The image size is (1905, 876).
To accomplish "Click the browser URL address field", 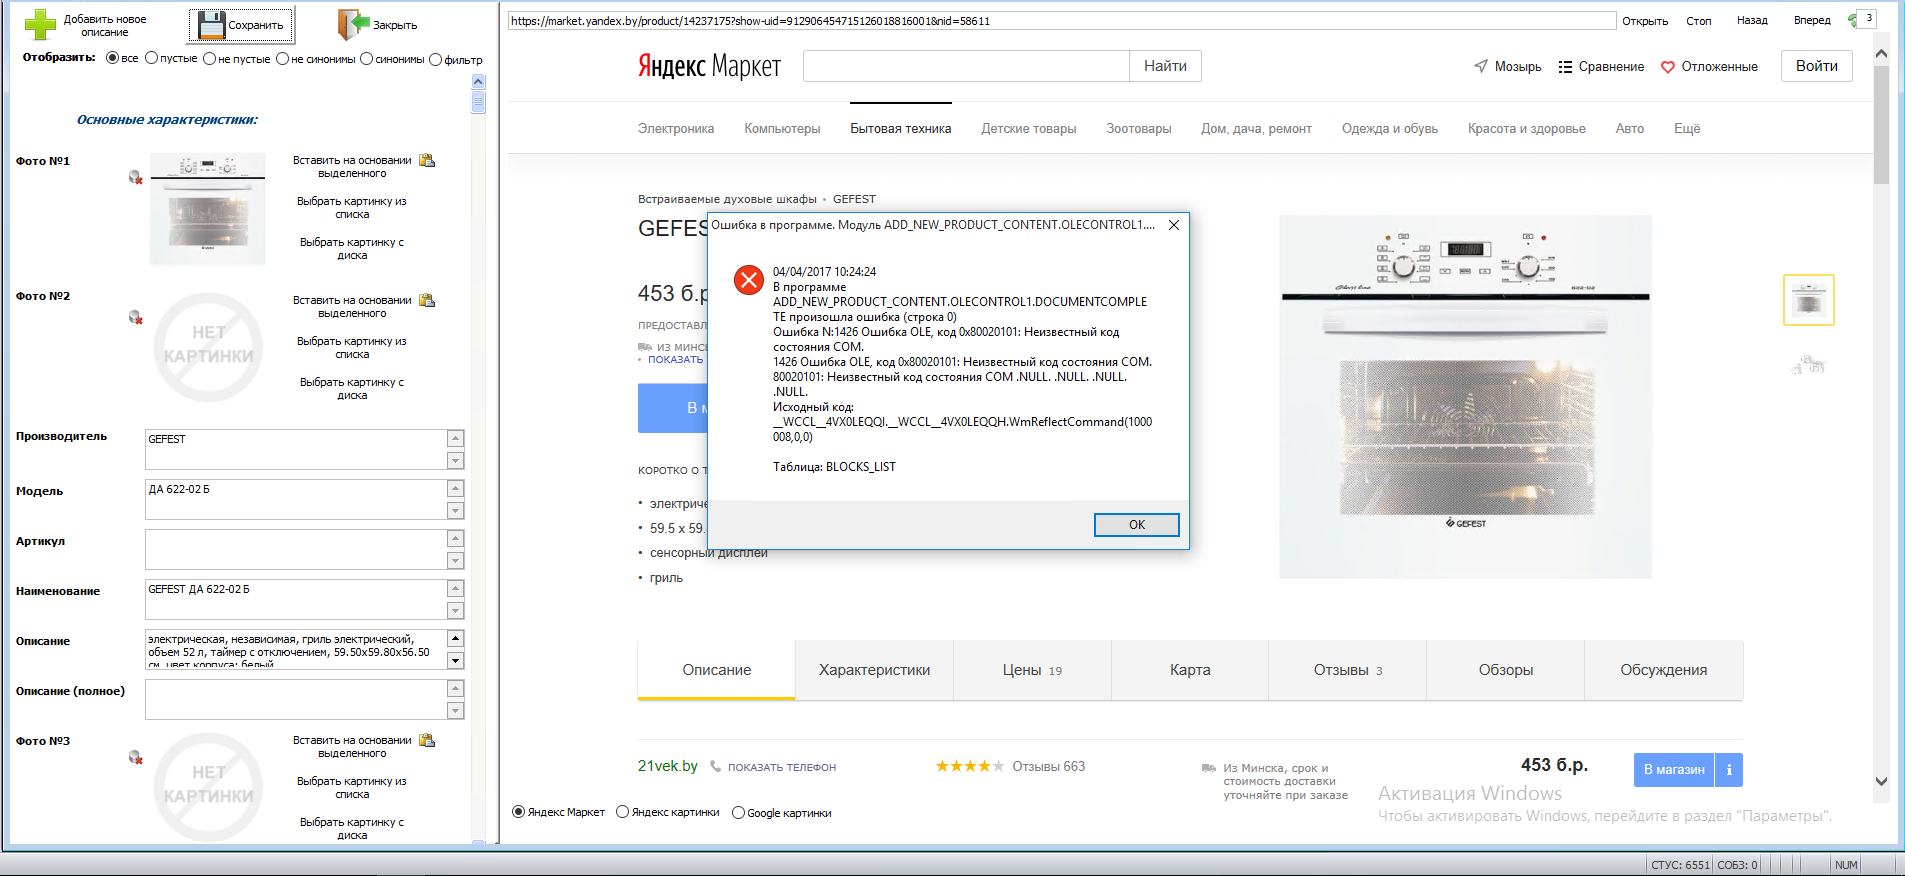I will [x=1062, y=20].
